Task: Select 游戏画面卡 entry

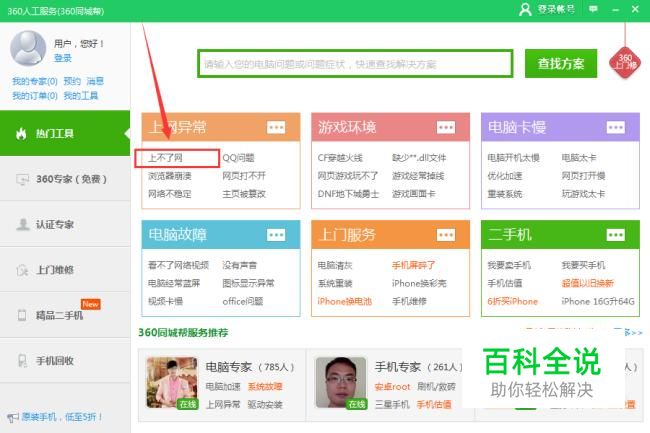Action: (414, 194)
